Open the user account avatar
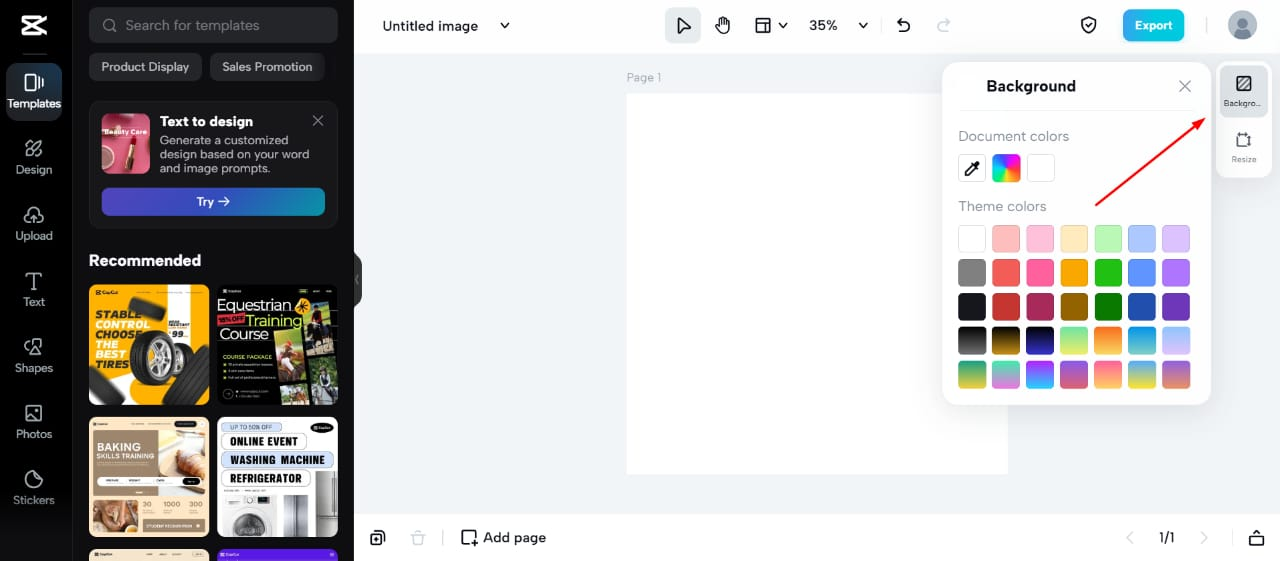 coord(1242,26)
